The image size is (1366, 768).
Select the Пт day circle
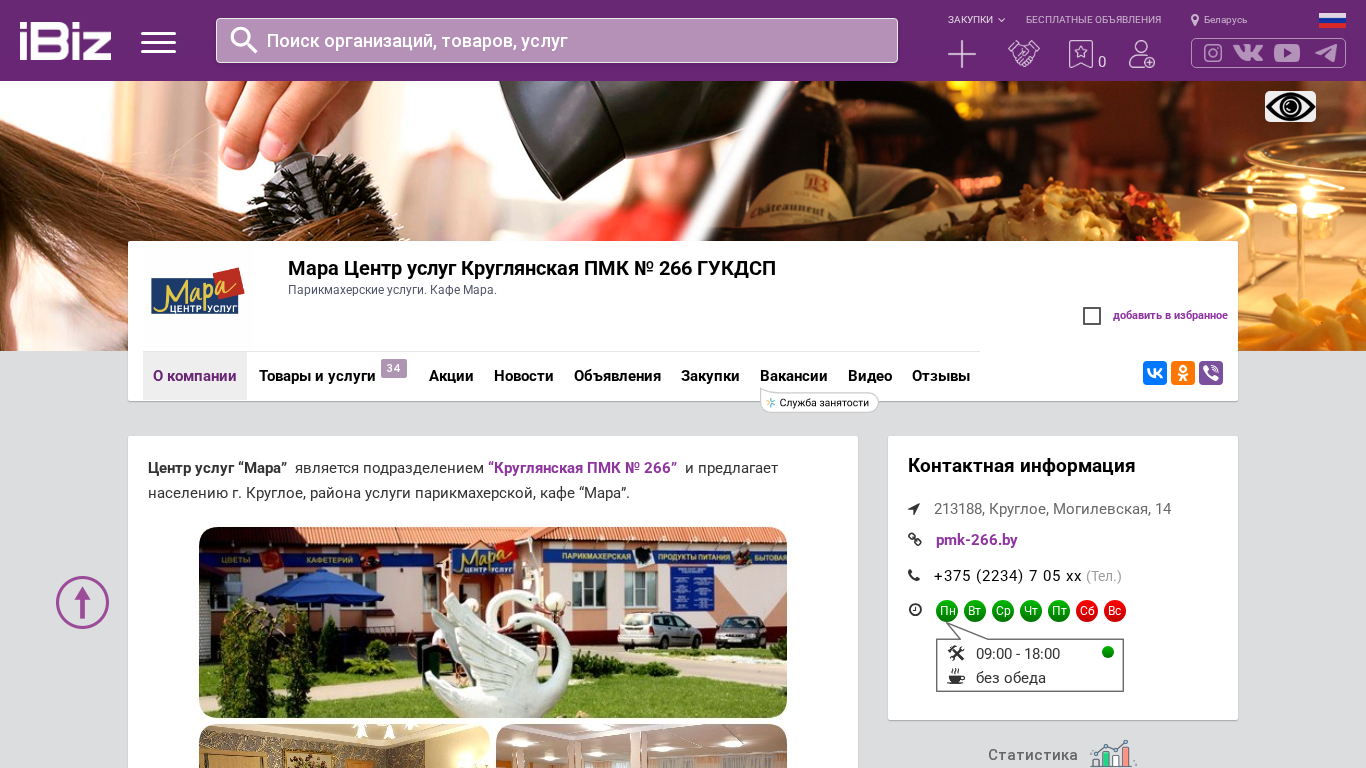(1059, 611)
